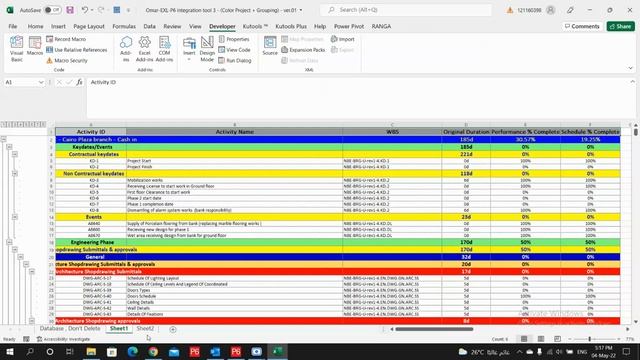
Task: Switch to the Sheet2 tab
Action: pyautogui.click(x=145, y=329)
